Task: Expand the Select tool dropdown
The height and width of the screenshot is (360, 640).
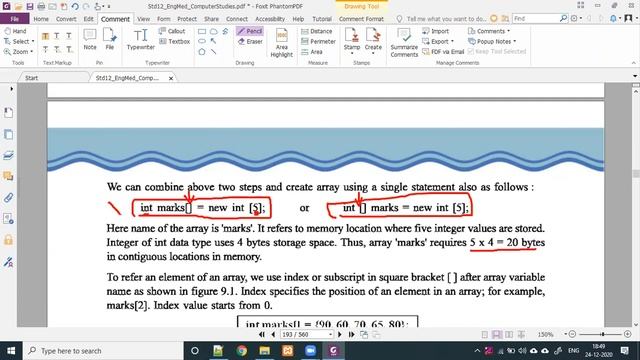Action: [x=33, y=41]
